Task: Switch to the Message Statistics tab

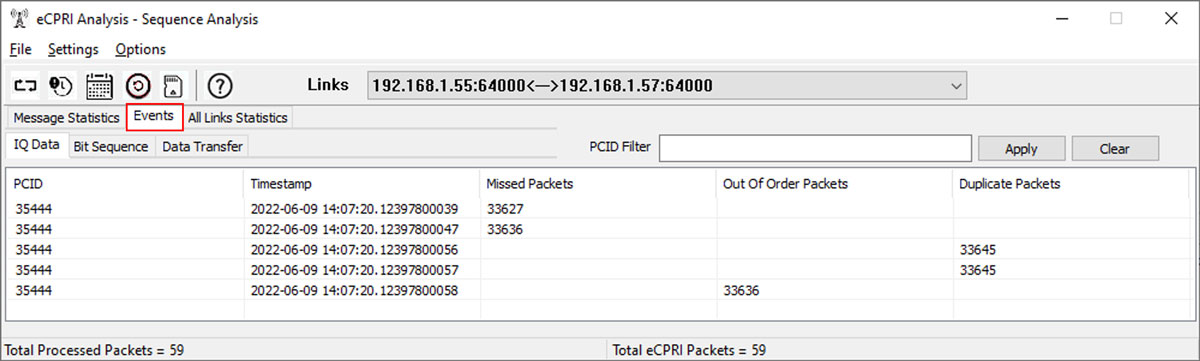Action: [x=66, y=118]
